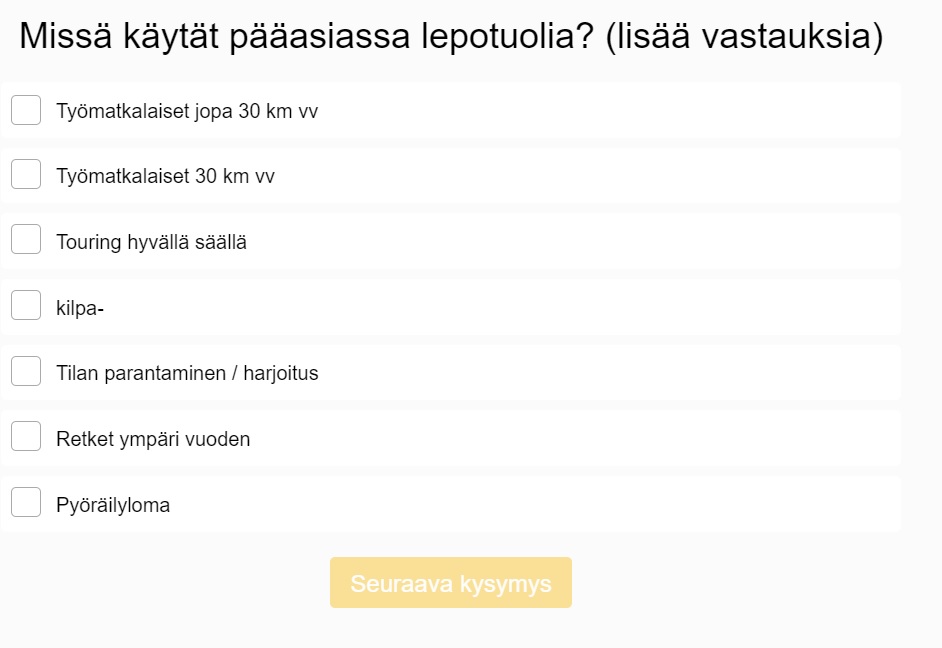The width and height of the screenshot is (942, 648).
Task: Mark the 'Retket ympäri vuoden' checkbox
Action: [26, 438]
